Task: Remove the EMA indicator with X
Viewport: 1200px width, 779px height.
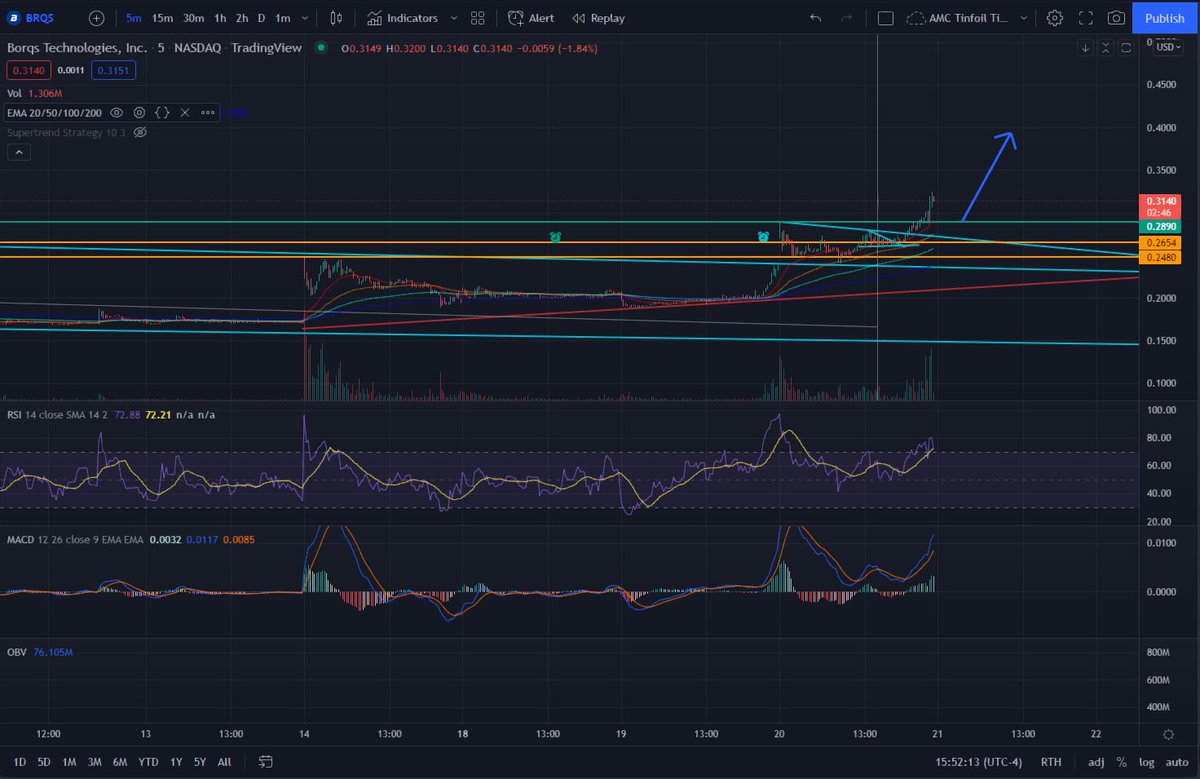Action: tap(185, 113)
